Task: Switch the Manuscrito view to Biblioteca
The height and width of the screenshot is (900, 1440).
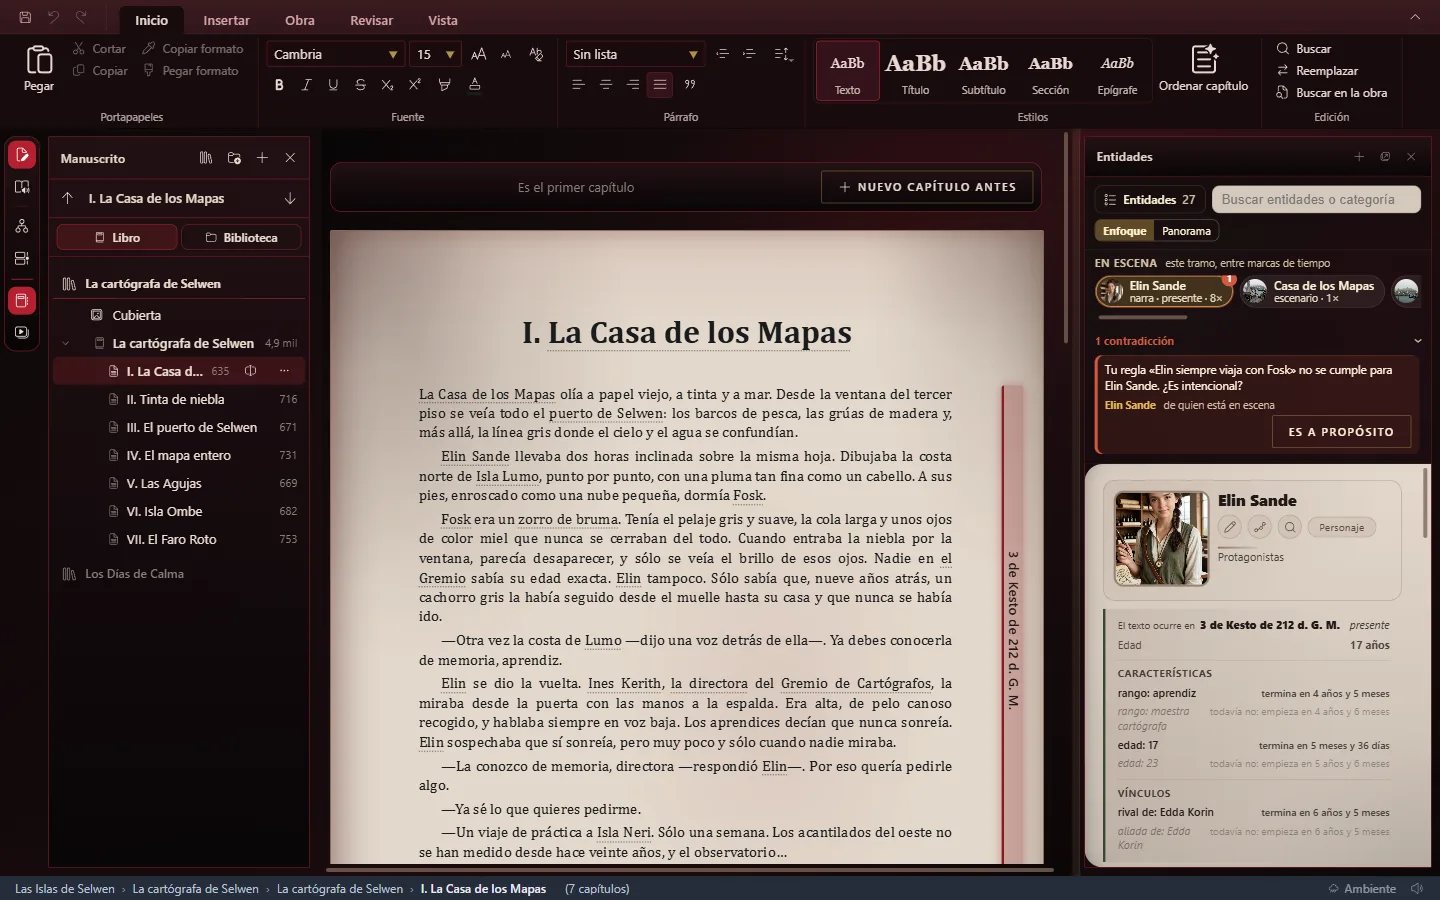Action: click(241, 238)
